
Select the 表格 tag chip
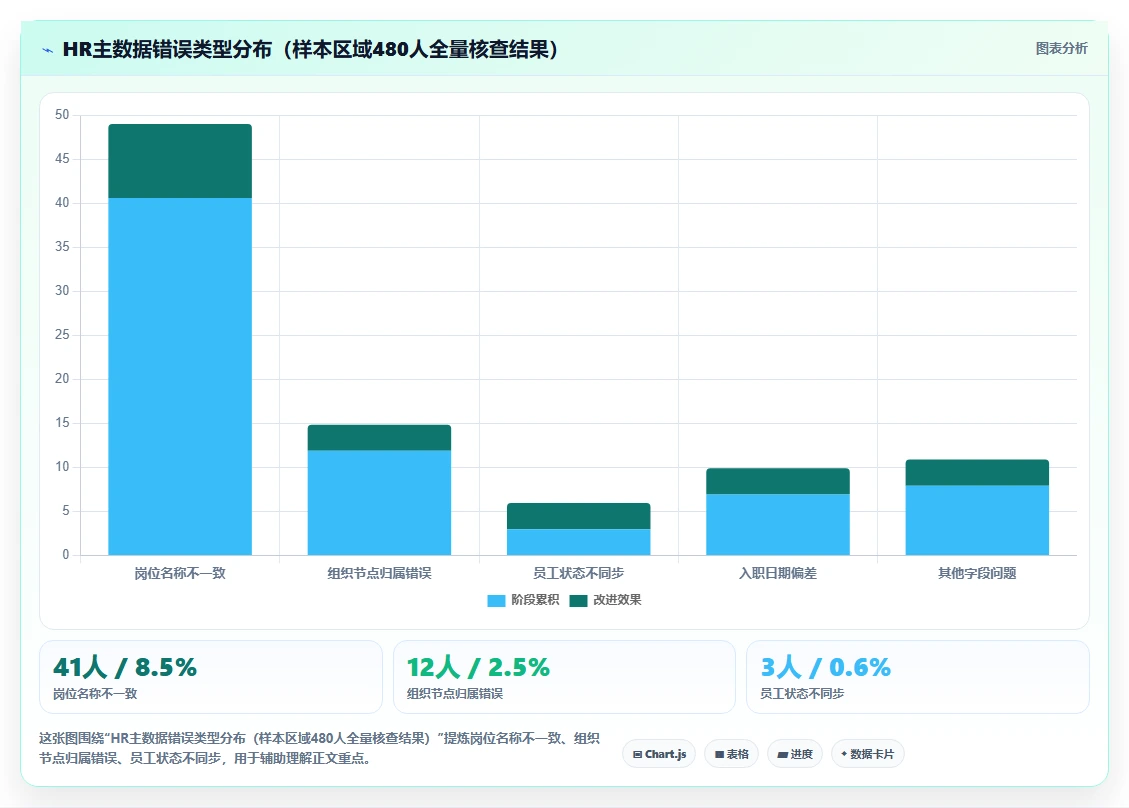tap(732, 754)
